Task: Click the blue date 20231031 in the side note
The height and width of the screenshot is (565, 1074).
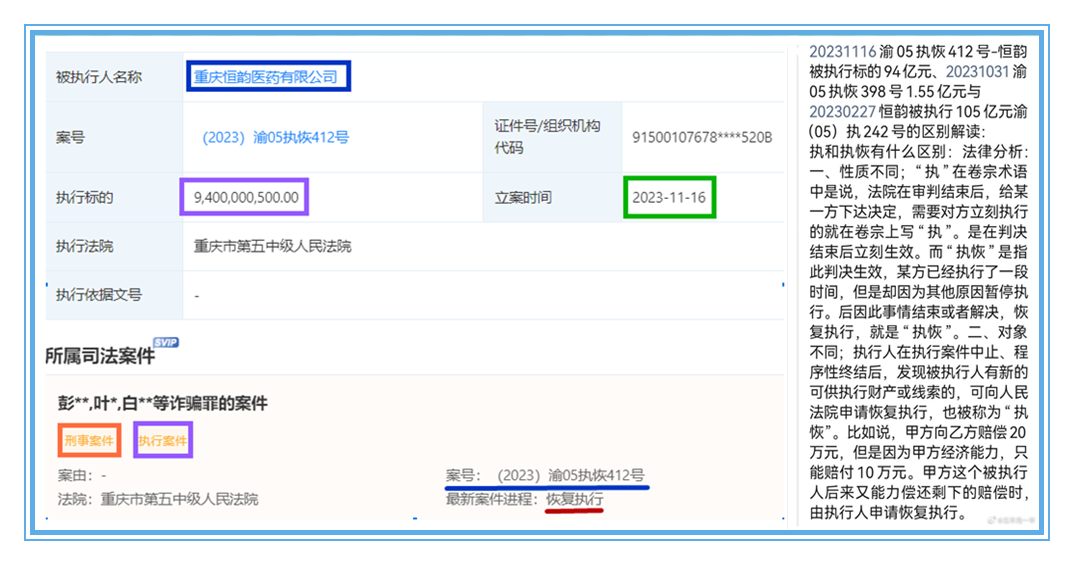Action: (x=977, y=71)
